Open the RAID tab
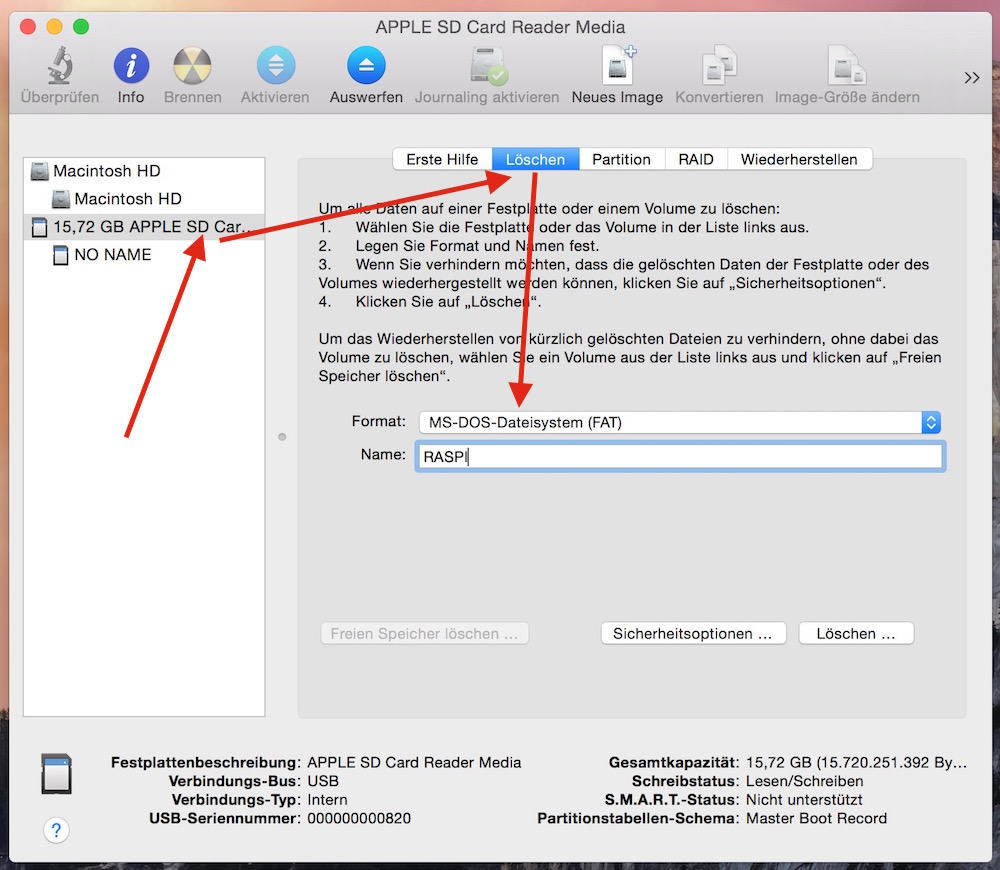Image resolution: width=1000 pixels, height=870 pixels. (x=696, y=159)
